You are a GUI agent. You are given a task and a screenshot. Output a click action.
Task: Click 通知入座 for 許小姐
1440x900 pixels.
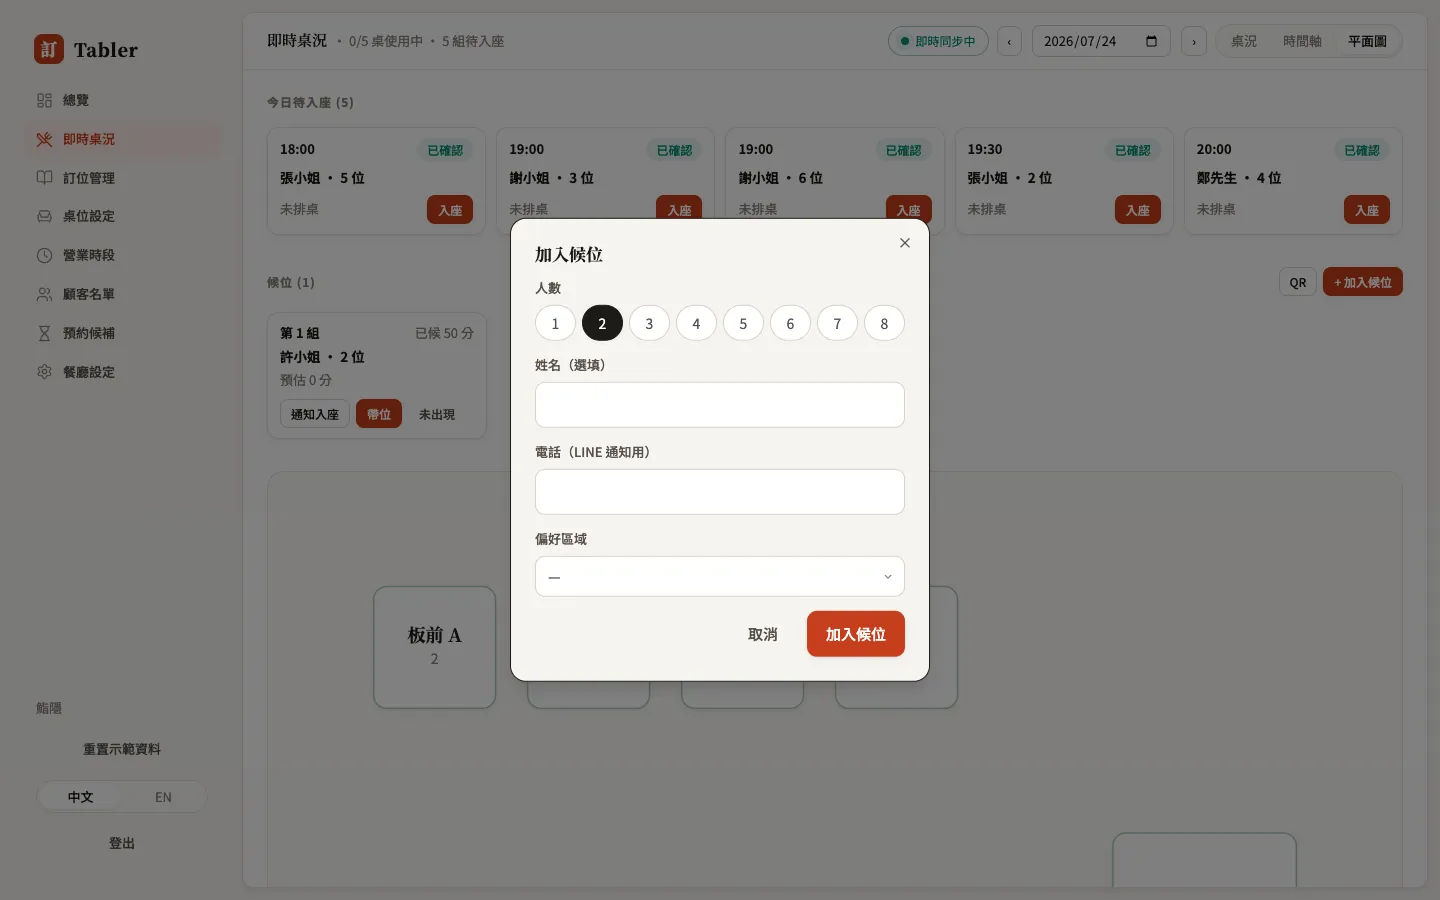(315, 414)
